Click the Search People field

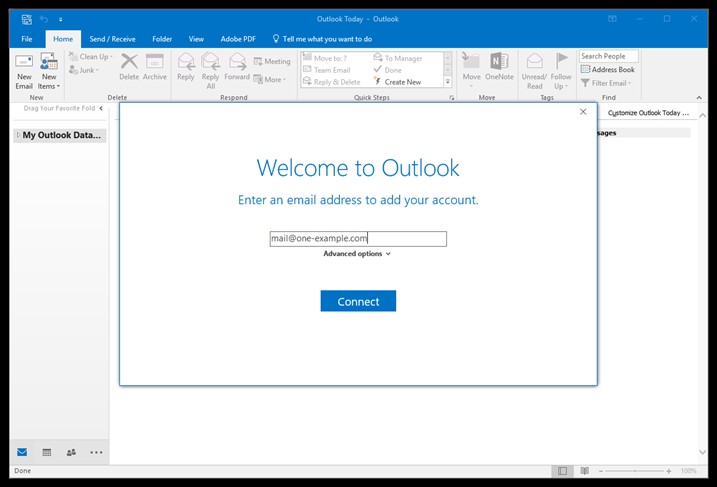pos(609,56)
